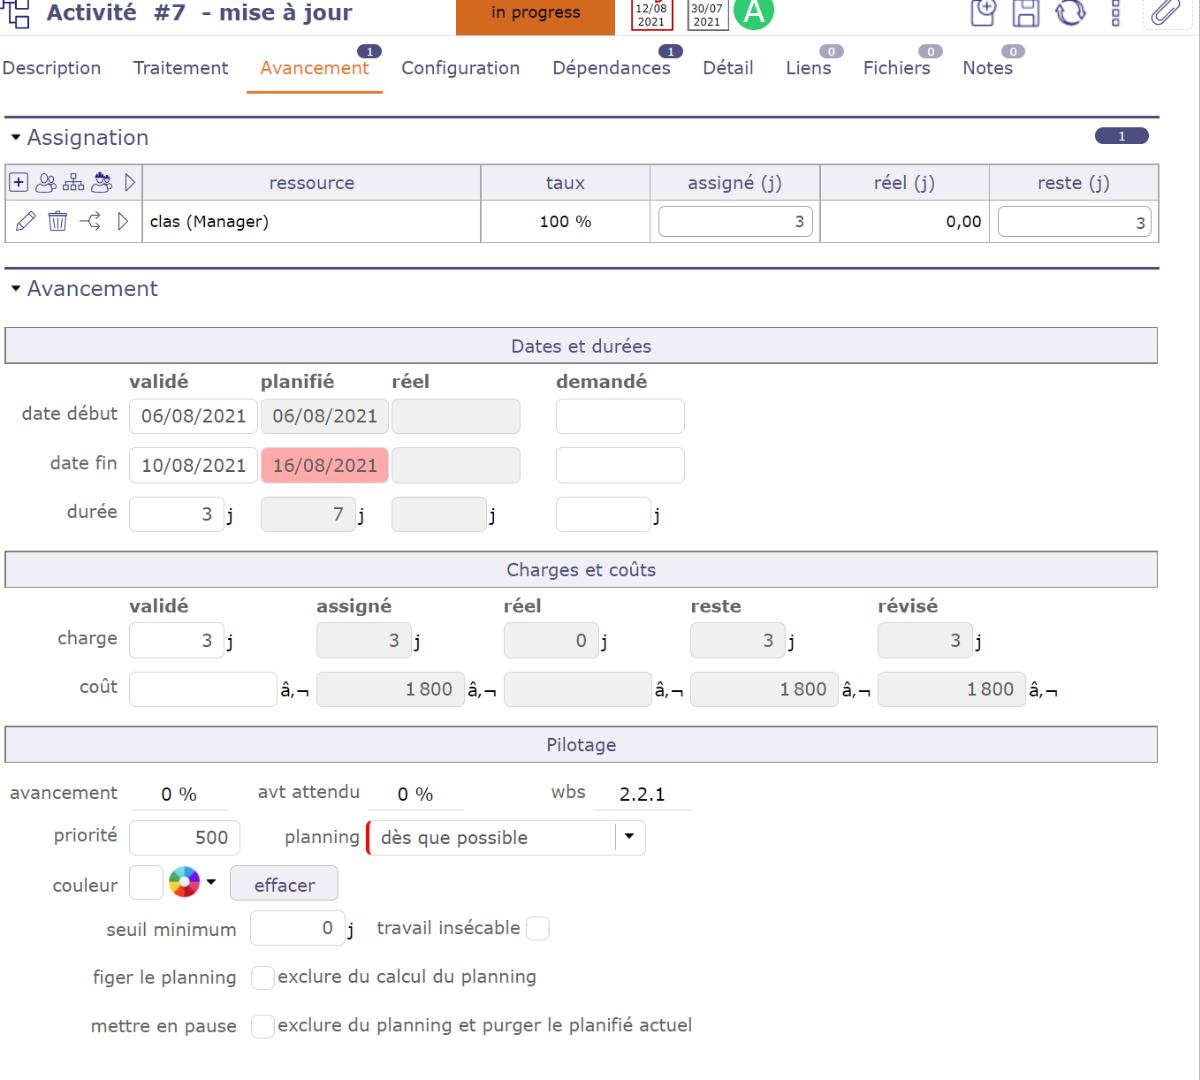Collapse the Assignation section
Image resolution: width=1200 pixels, height=1080 pixels.
coord(16,138)
